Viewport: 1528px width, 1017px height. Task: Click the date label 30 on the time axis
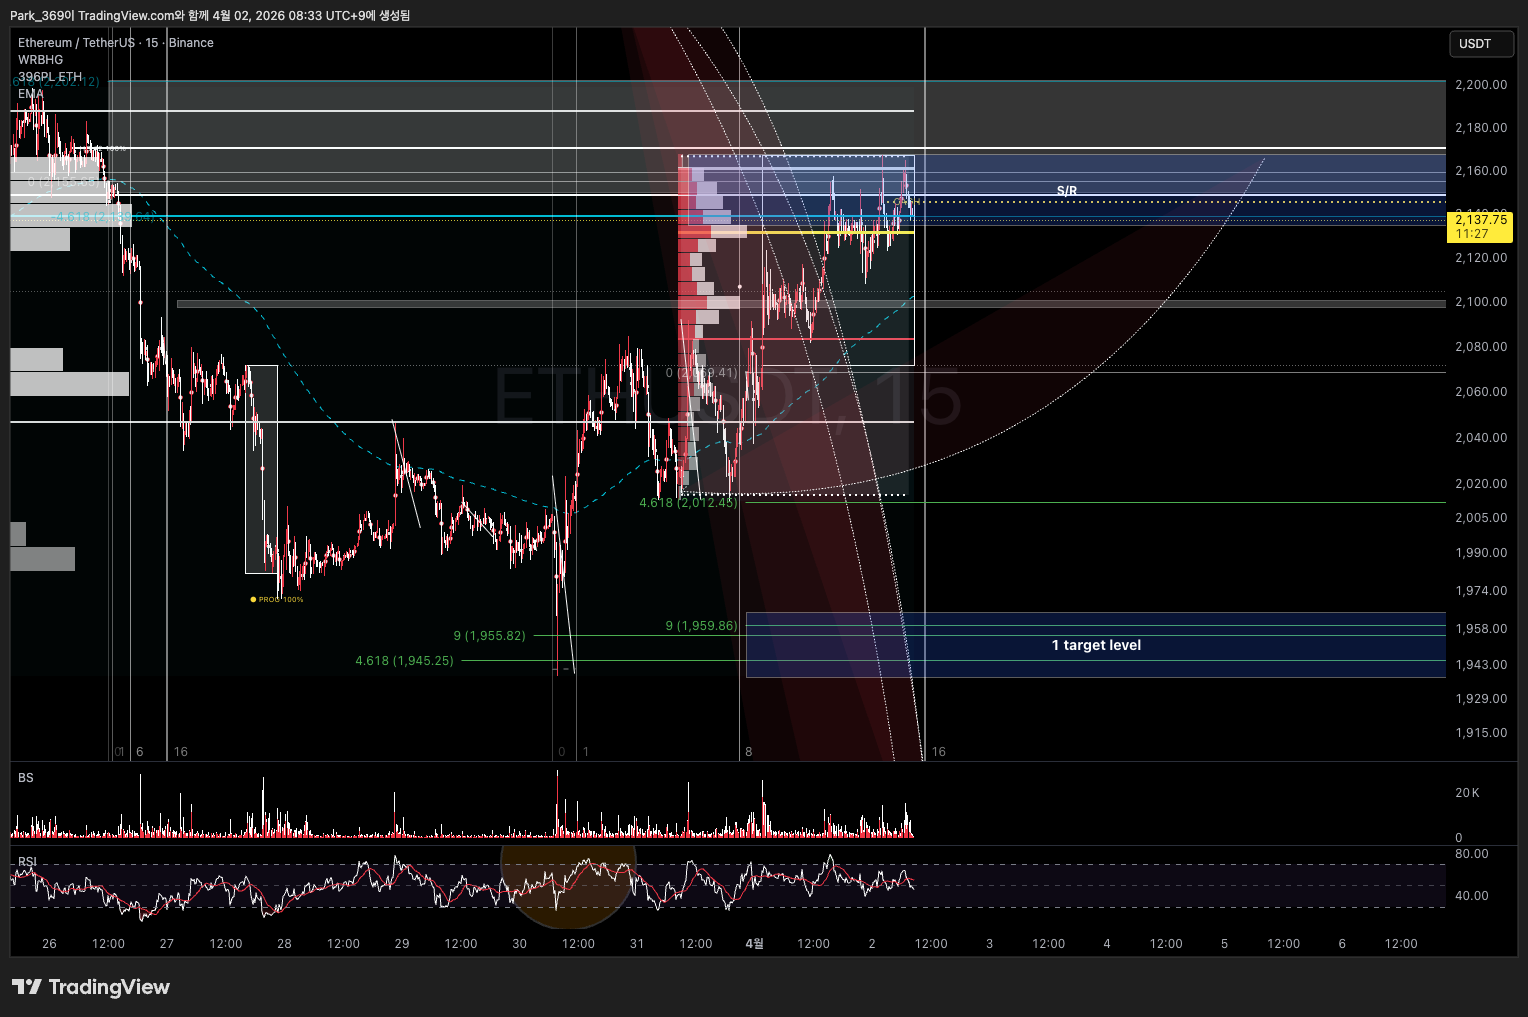point(520,944)
